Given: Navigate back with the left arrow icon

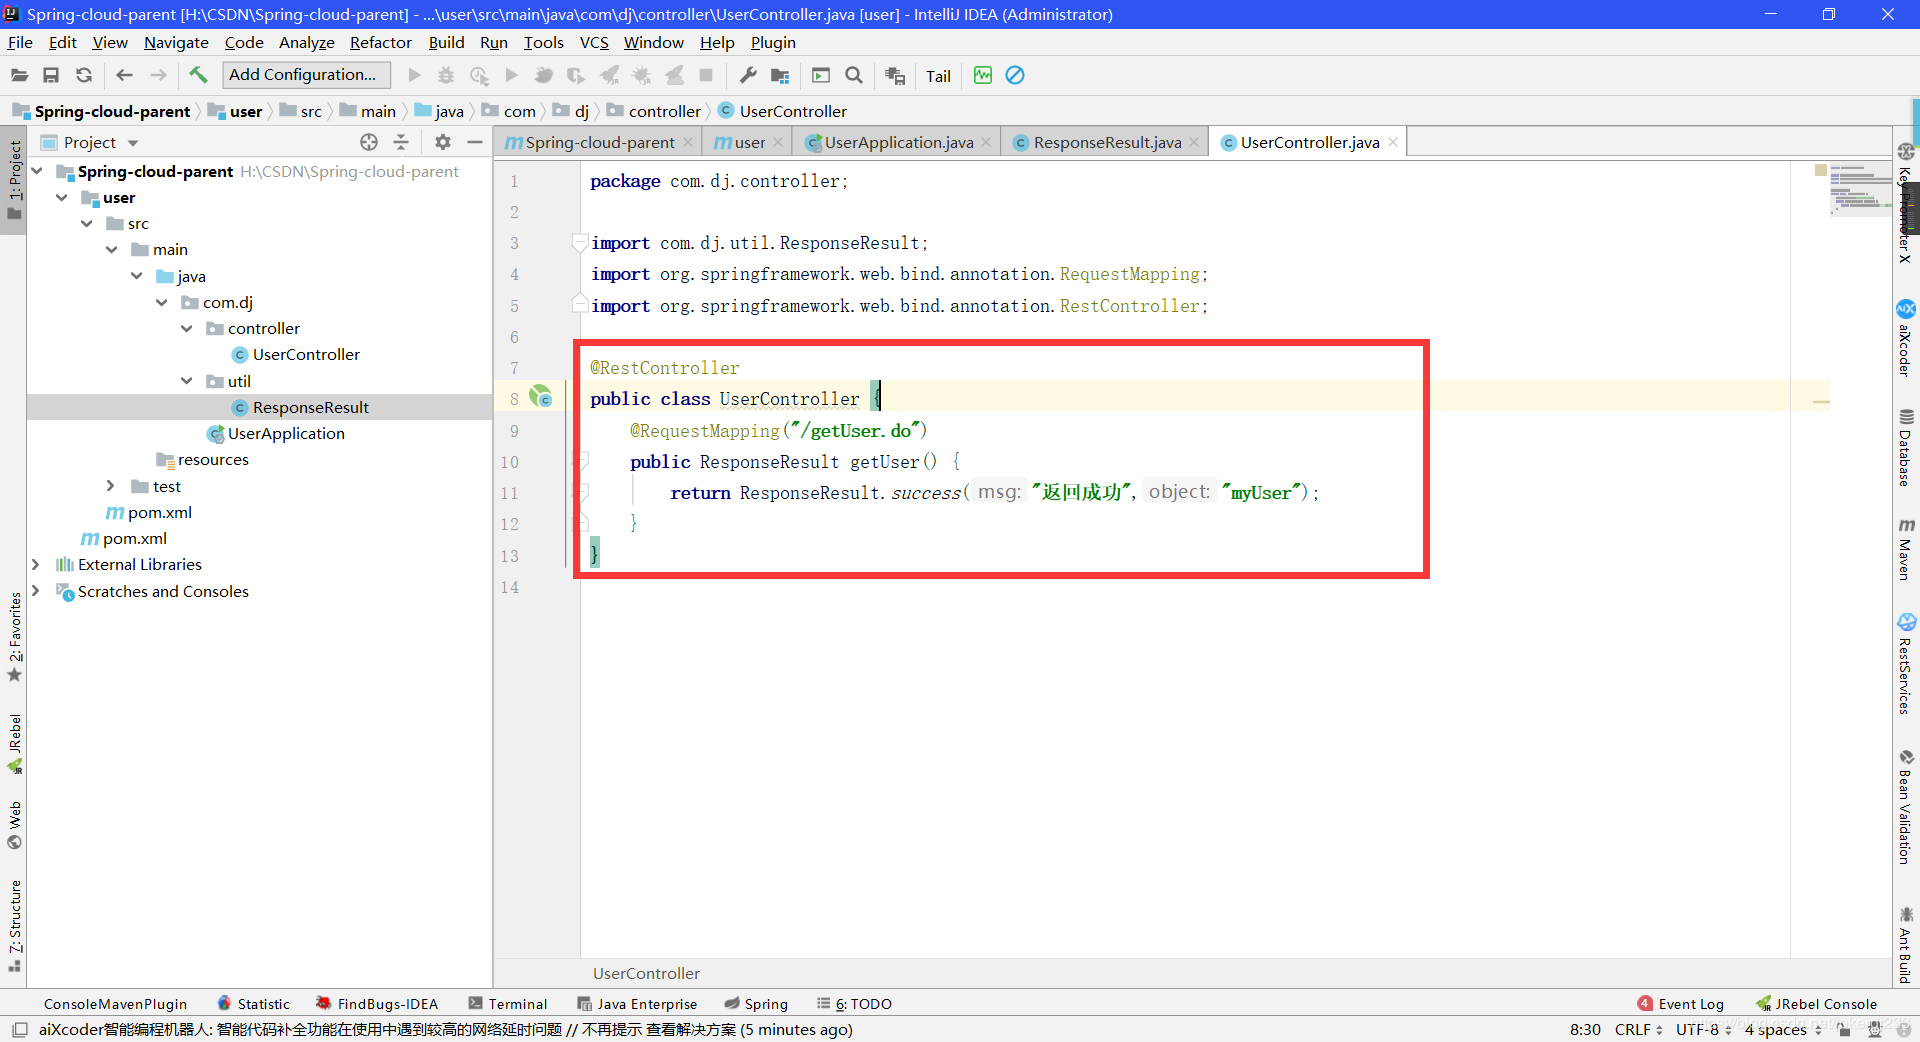Looking at the screenshot, I should click(x=125, y=75).
